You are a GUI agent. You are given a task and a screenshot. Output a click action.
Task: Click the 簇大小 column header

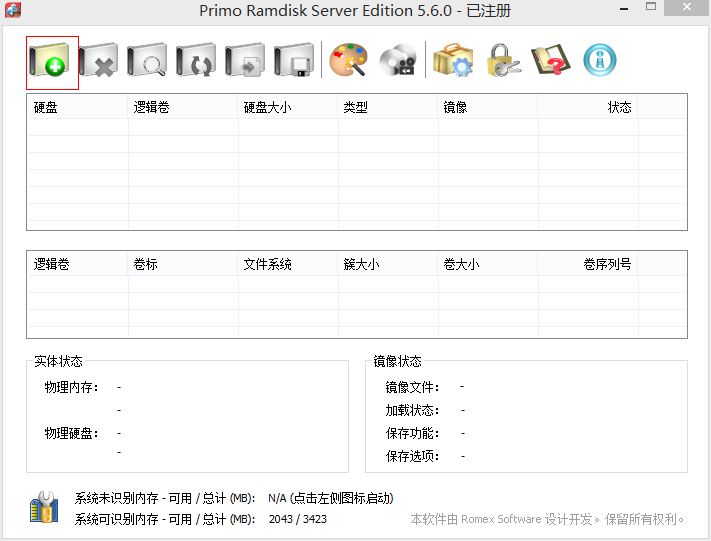[x=388, y=264]
